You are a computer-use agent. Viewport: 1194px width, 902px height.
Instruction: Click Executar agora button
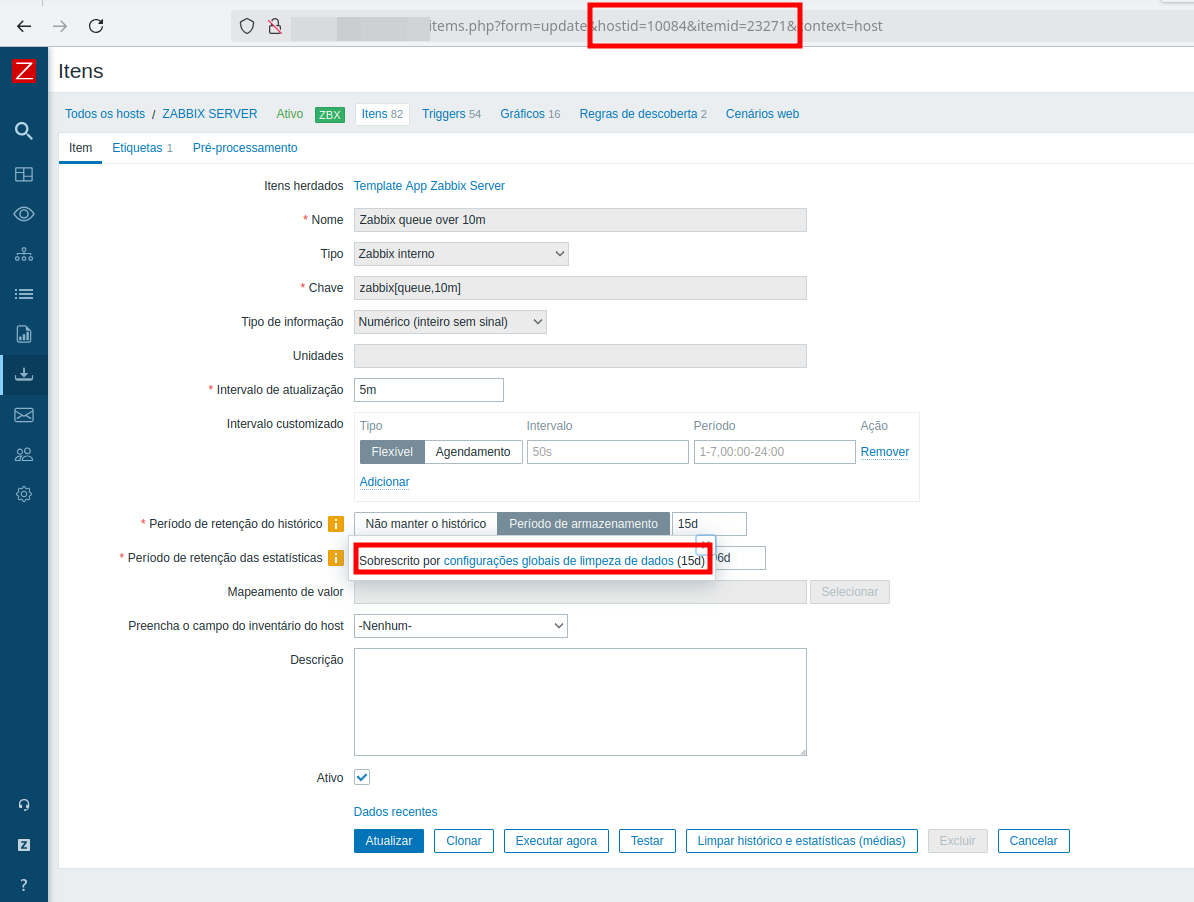[x=556, y=841]
